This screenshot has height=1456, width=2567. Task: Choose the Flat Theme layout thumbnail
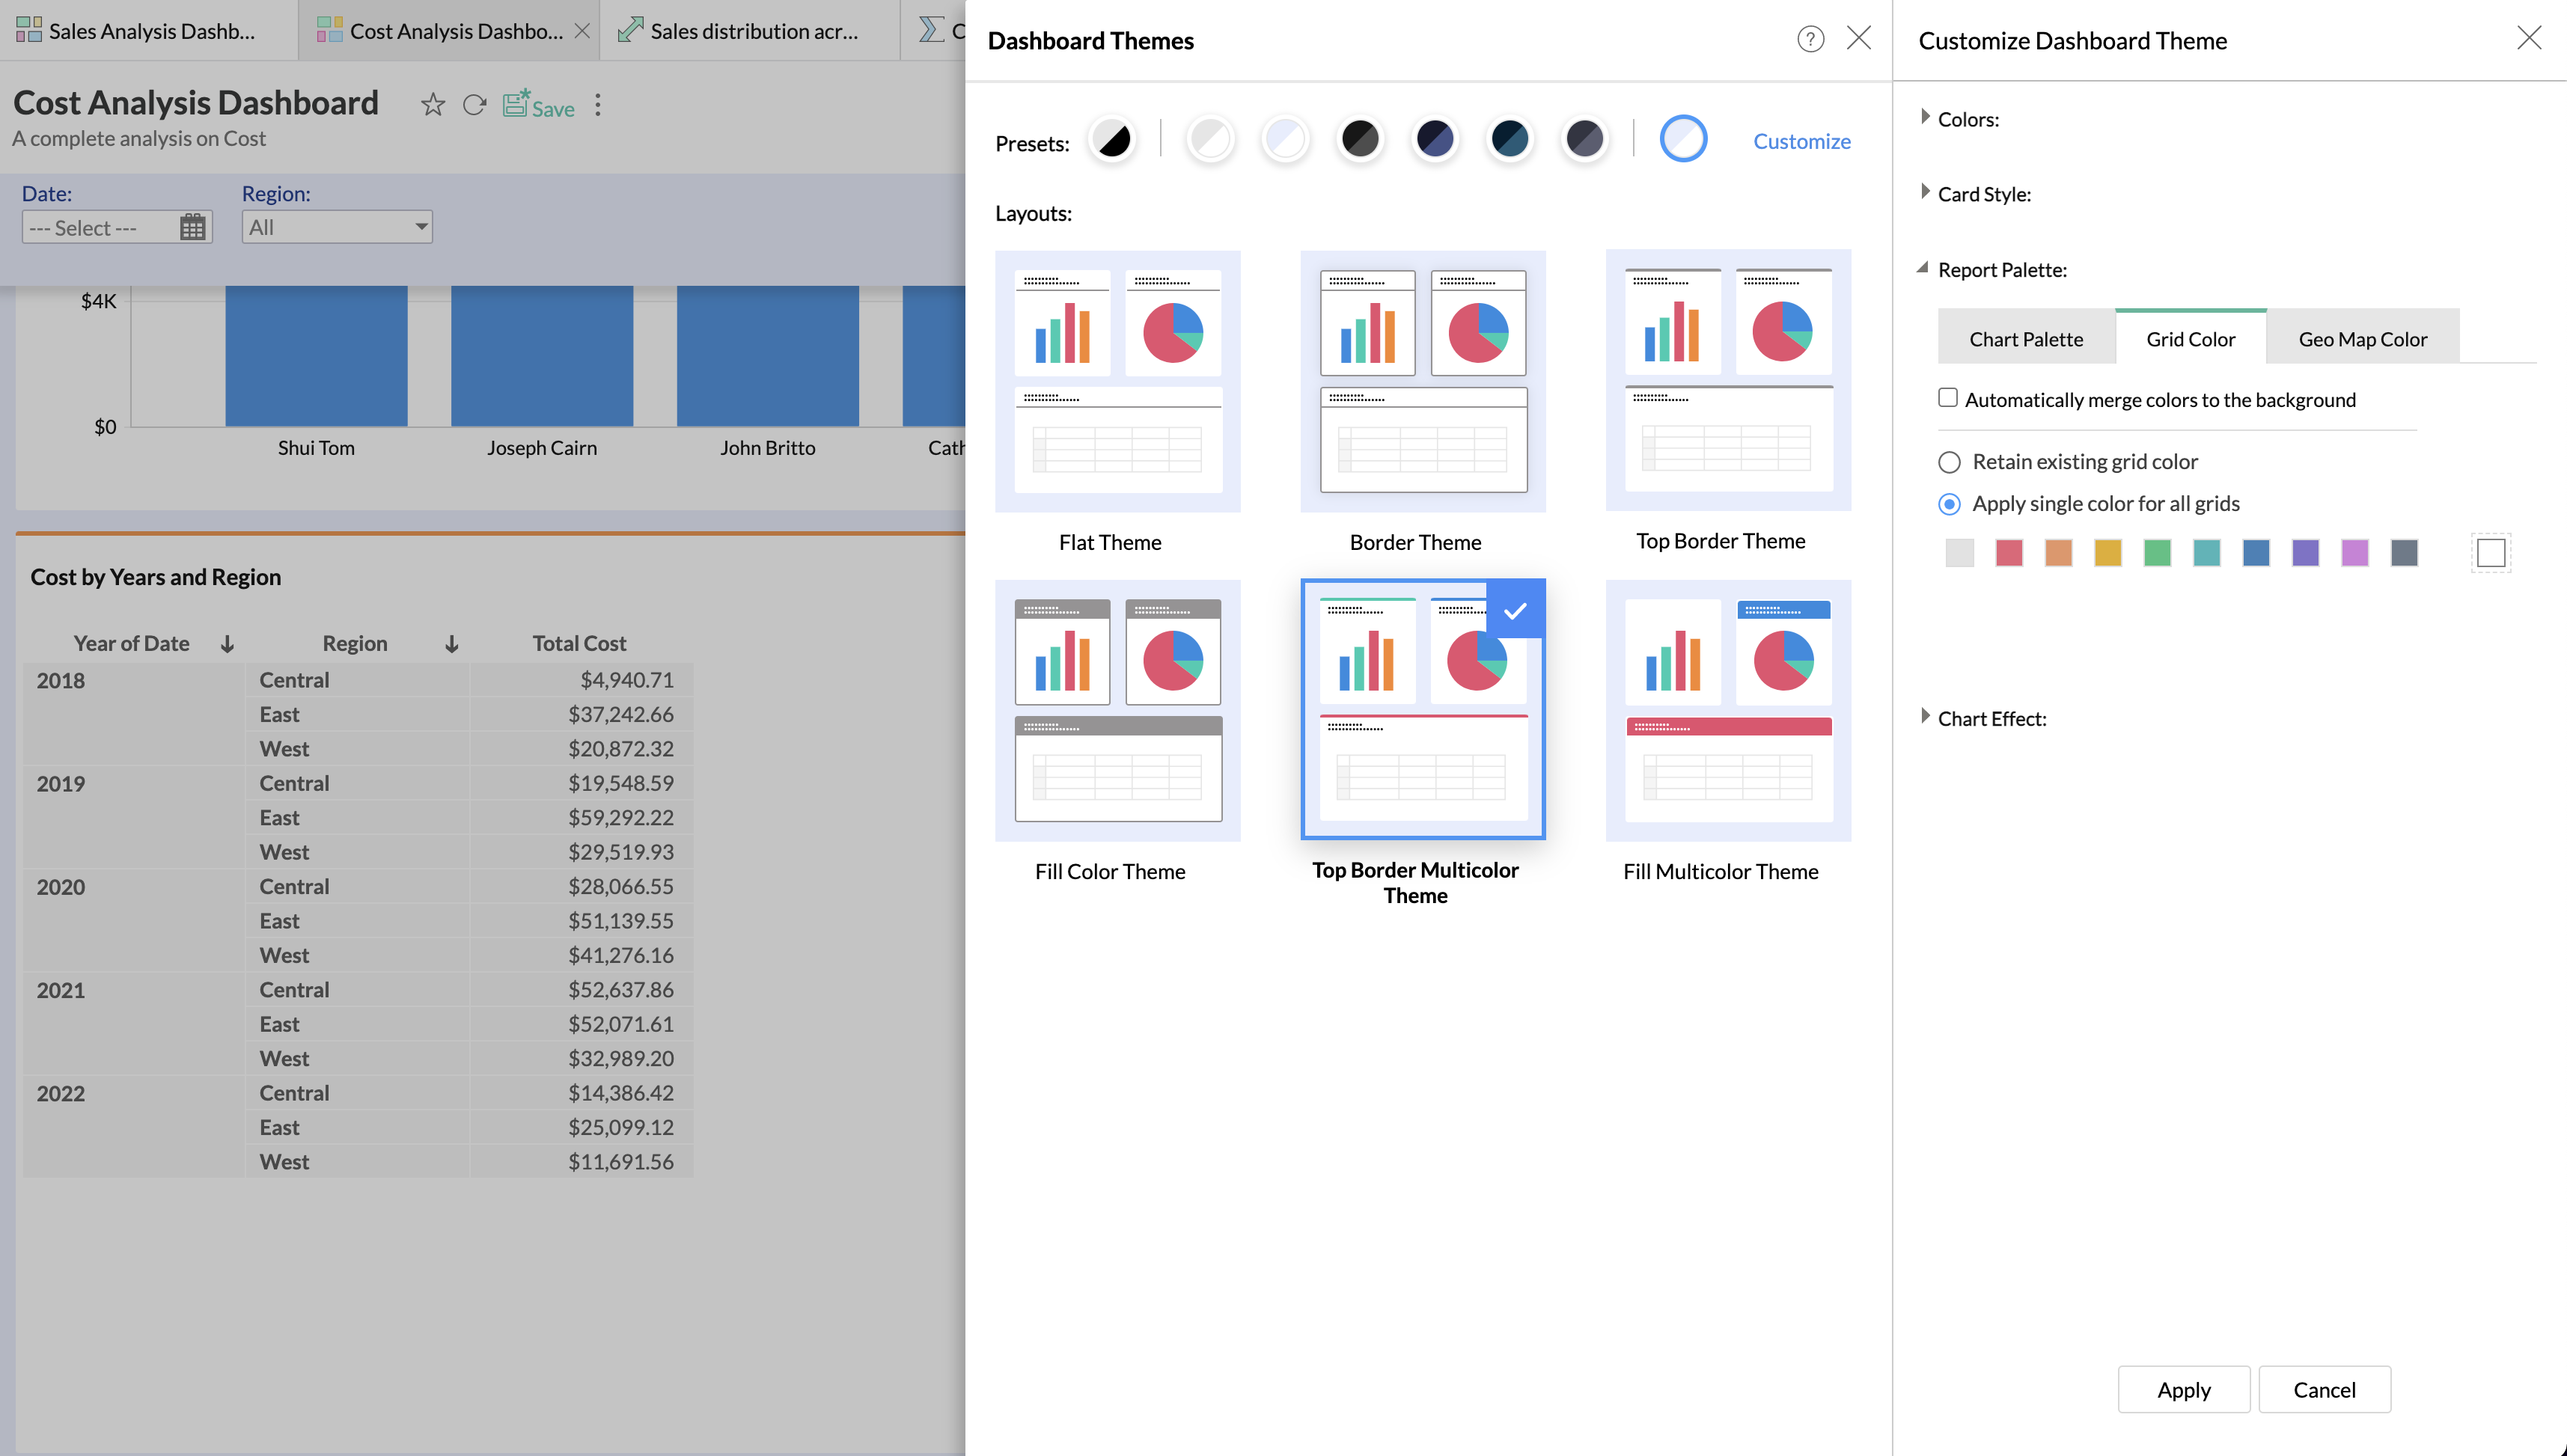(x=1117, y=381)
